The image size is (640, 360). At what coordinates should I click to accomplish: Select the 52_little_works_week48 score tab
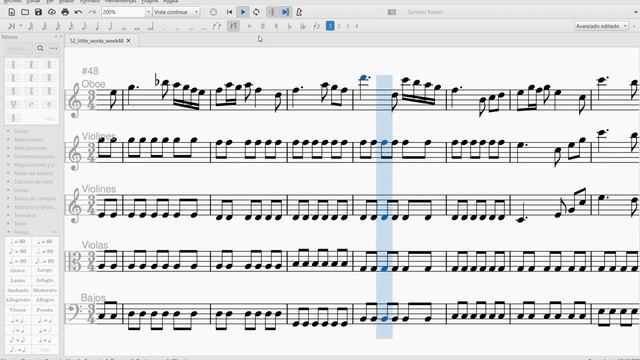pos(96,41)
